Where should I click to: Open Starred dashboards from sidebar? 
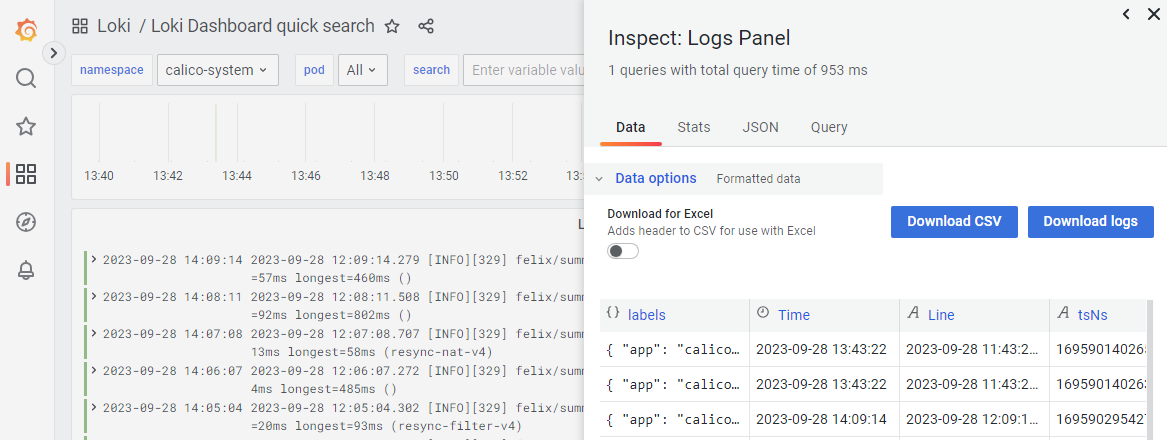point(27,126)
